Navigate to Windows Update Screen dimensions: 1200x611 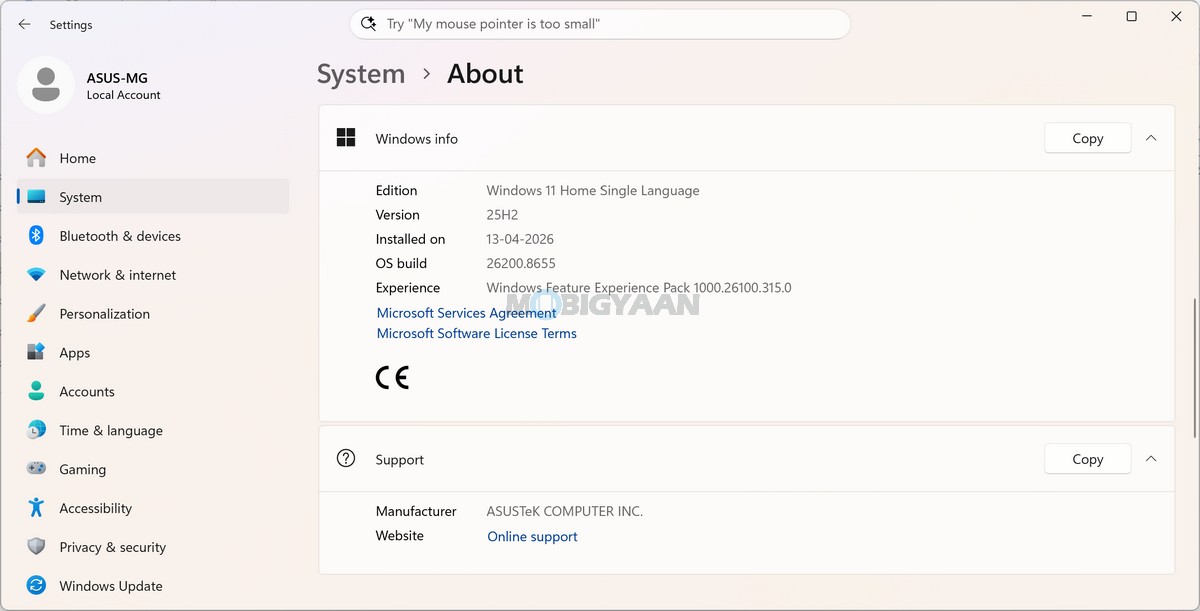(153, 586)
